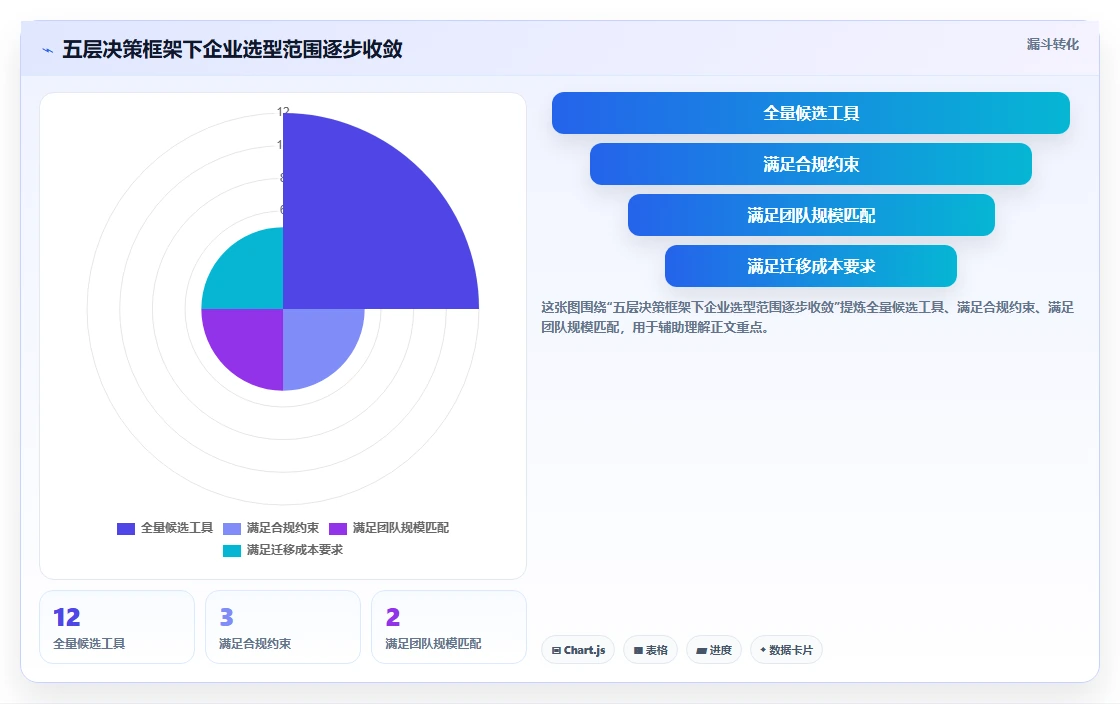
Task: Click the 进度 tag chip
Action: point(714,650)
